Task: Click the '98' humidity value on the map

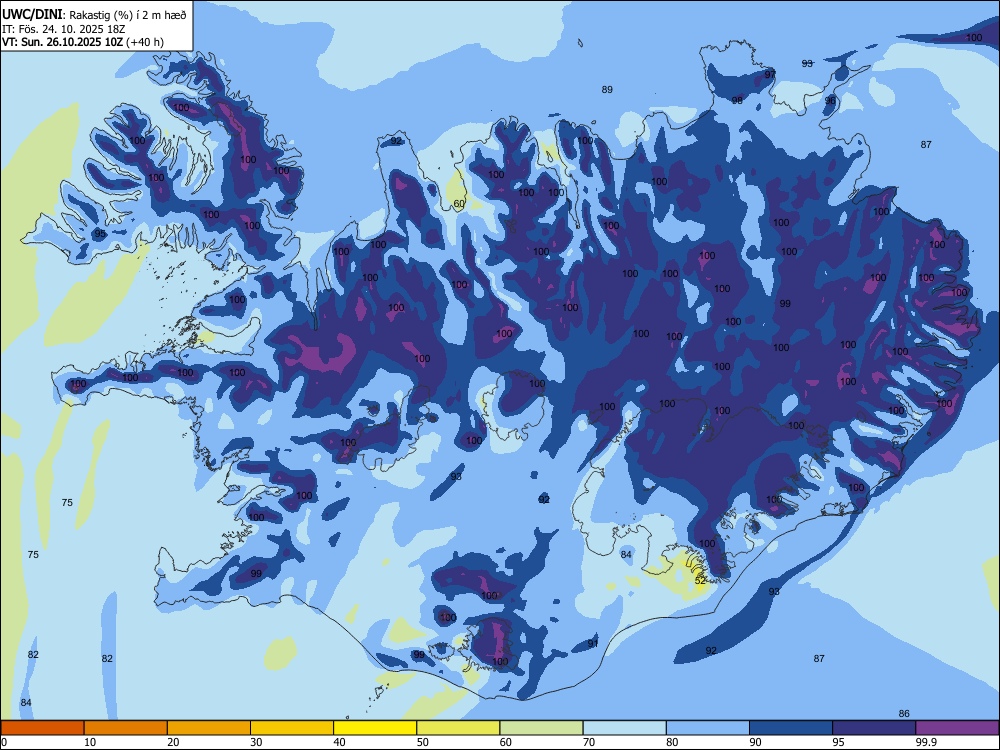Action: coord(737,100)
